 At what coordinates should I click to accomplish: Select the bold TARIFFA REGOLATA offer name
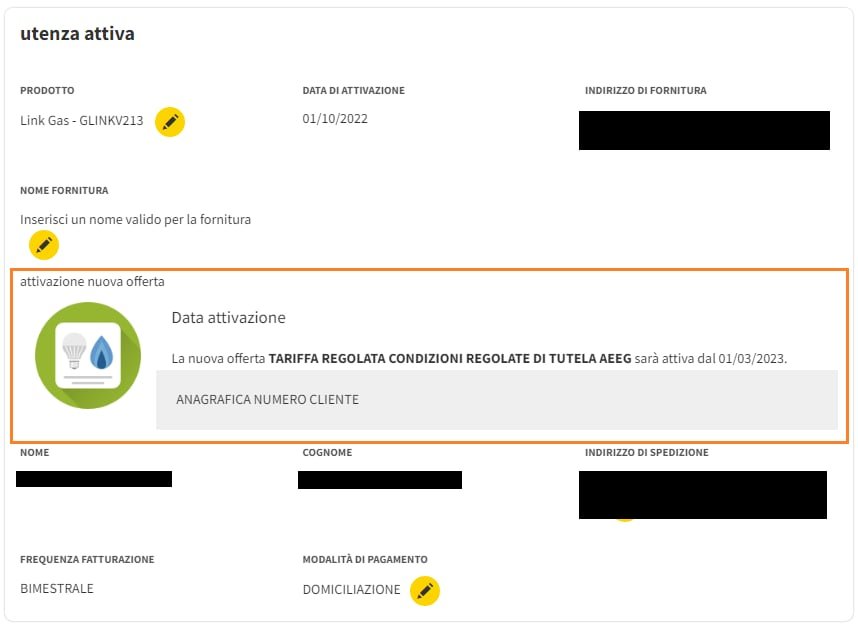450,358
